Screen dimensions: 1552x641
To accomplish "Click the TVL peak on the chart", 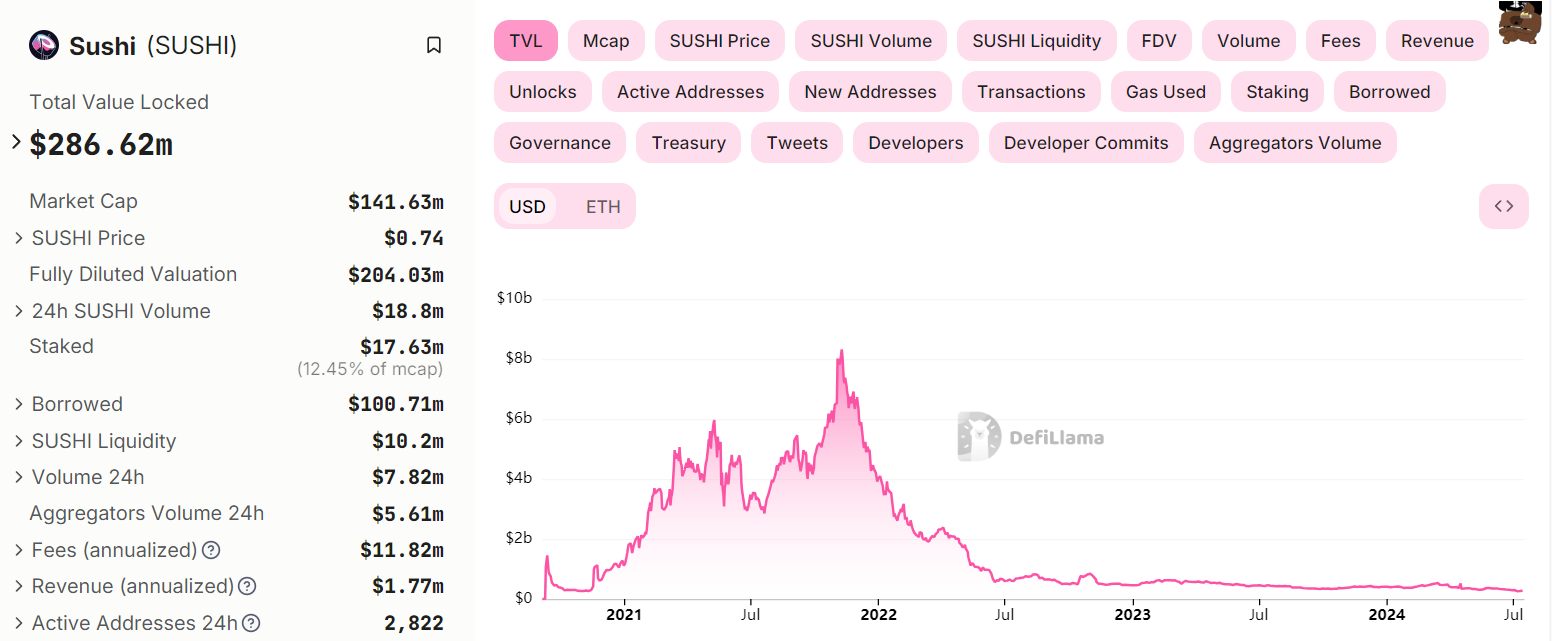I will point(842,351).
